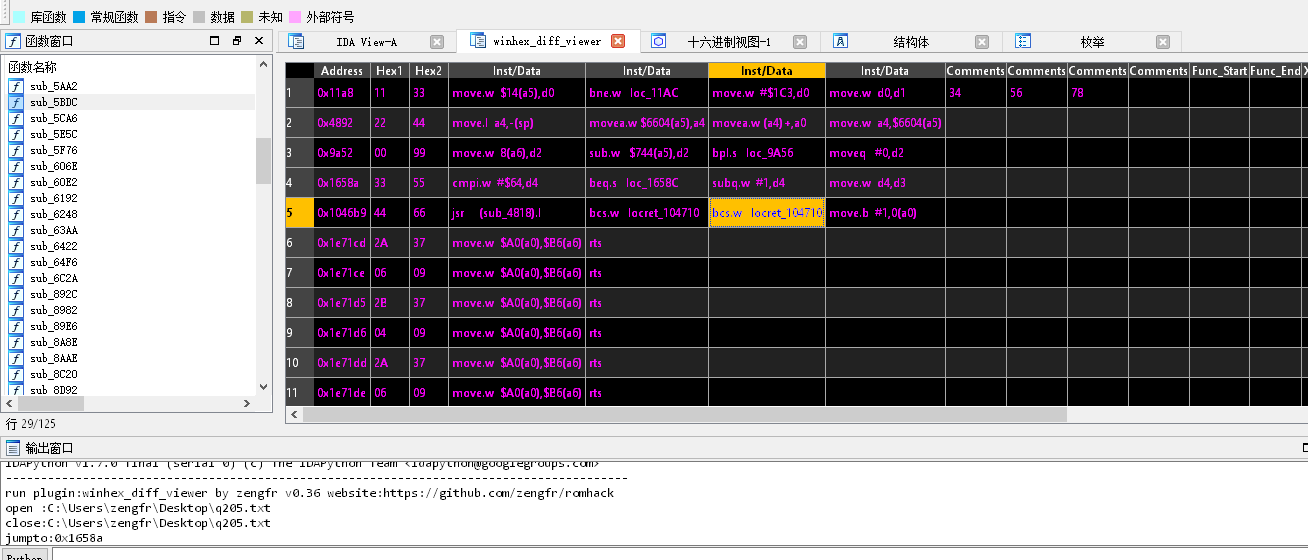1308x560 pixels.
Task: Click the library function cyan color swatch
Action: pos(19,17)
